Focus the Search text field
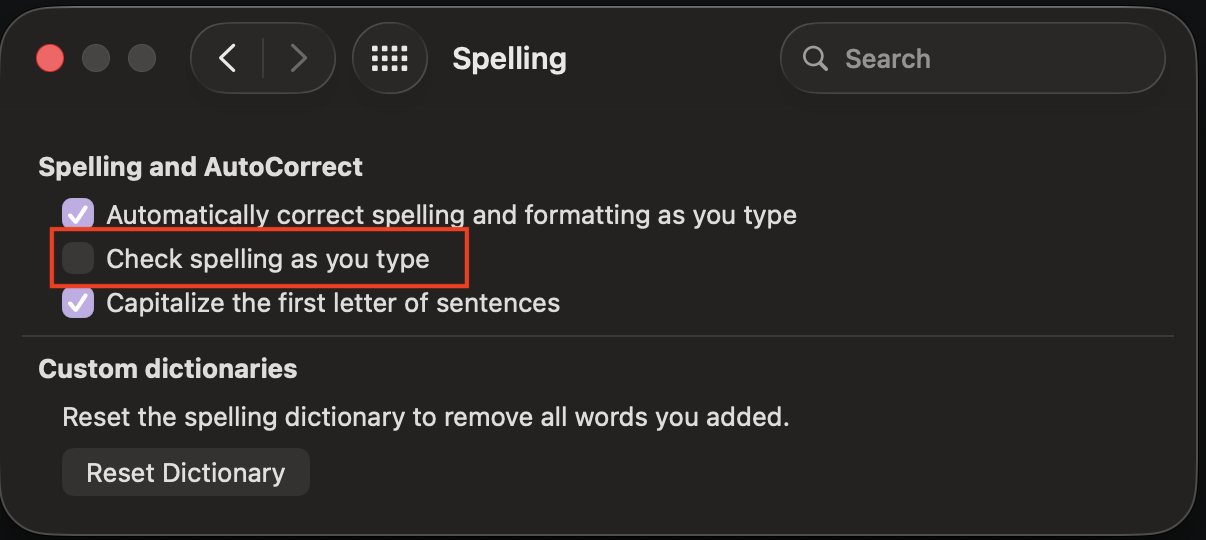 click(x=972, y=59)
